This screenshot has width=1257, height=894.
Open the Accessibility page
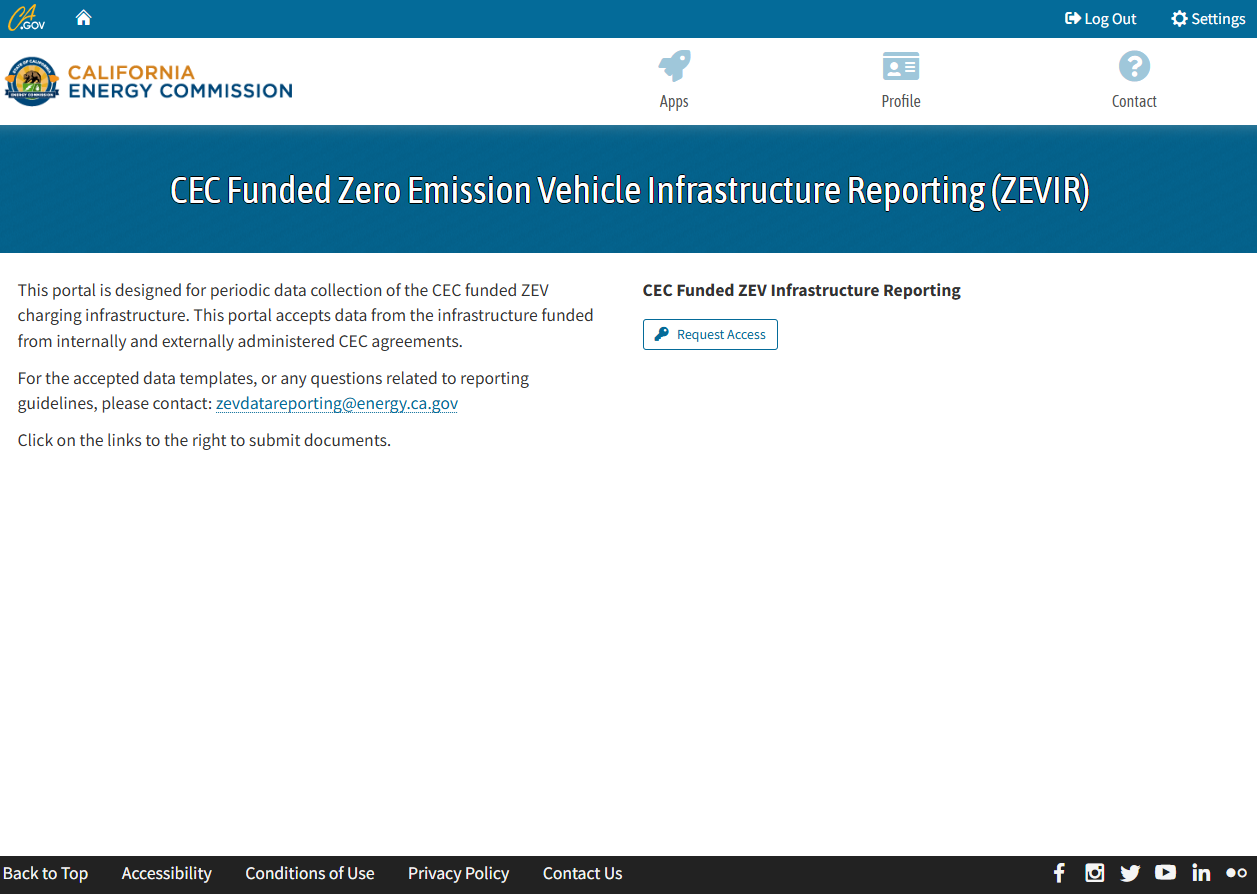[x=166, y=873]
